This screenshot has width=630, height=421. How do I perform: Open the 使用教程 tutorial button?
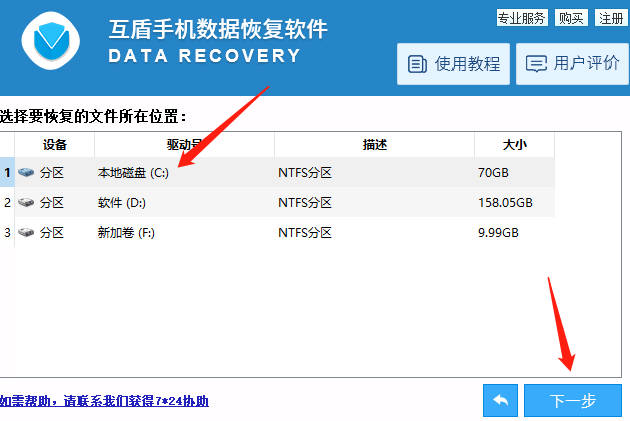click(x=453, y=64)
